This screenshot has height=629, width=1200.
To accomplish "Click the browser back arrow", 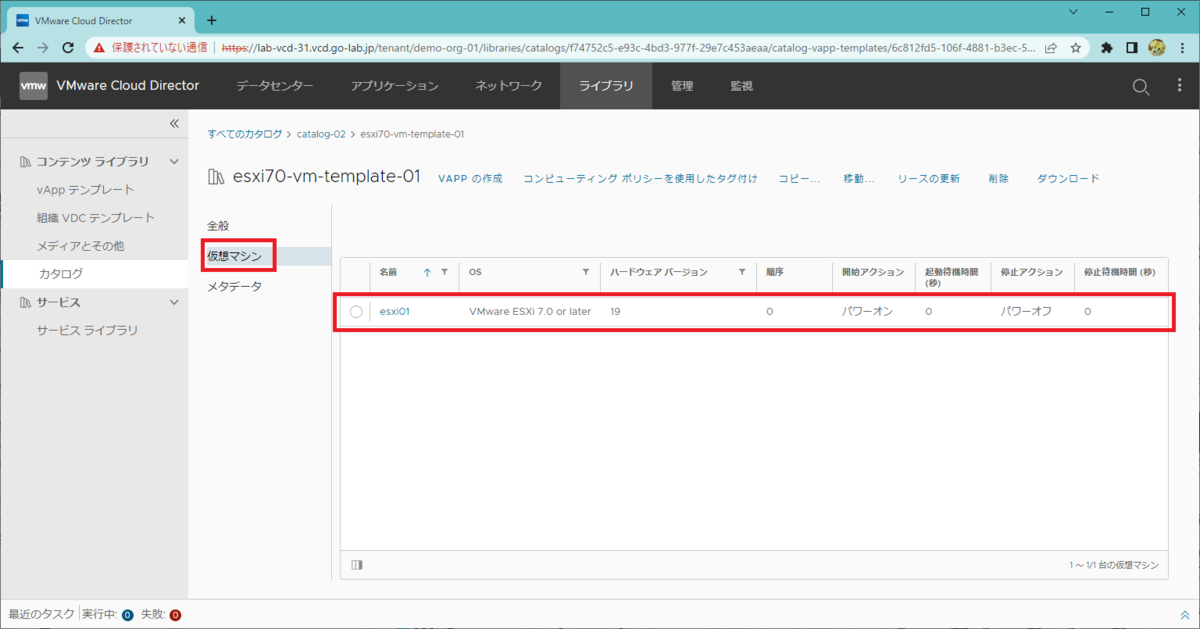I will (18, 47).
